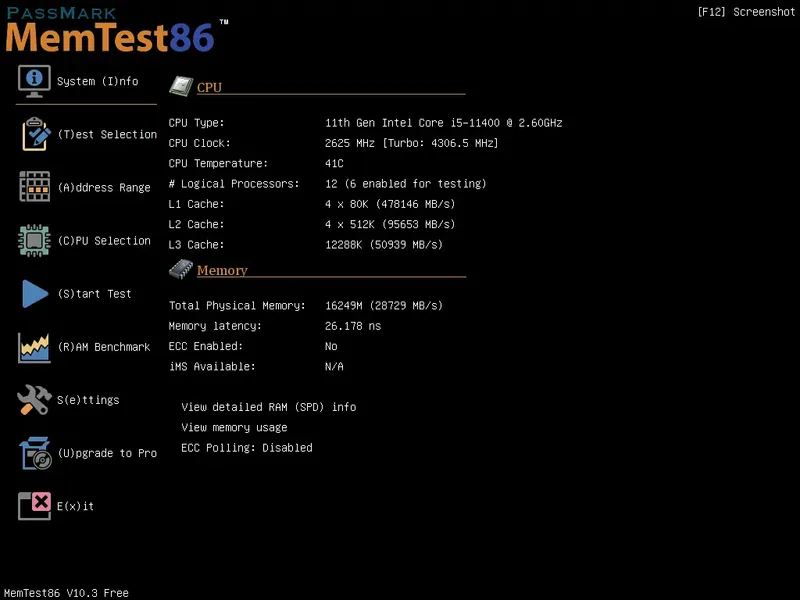Click '12 (6 enabled for testing)' value
The height and width of the screenshot is (600, 800).
point(406,184)
